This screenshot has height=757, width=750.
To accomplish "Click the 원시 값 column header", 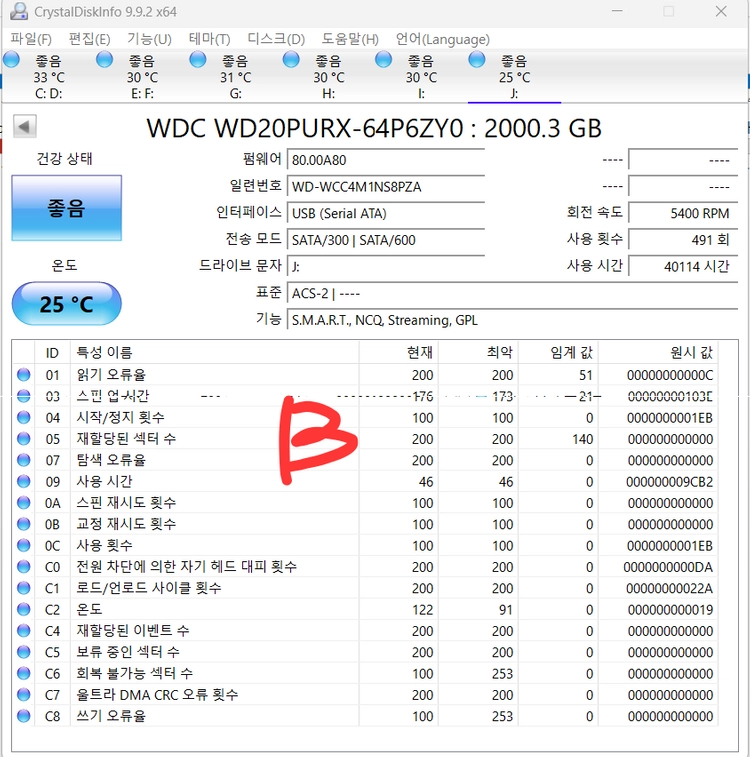I will pyautogui.click(x=658, y=352).
